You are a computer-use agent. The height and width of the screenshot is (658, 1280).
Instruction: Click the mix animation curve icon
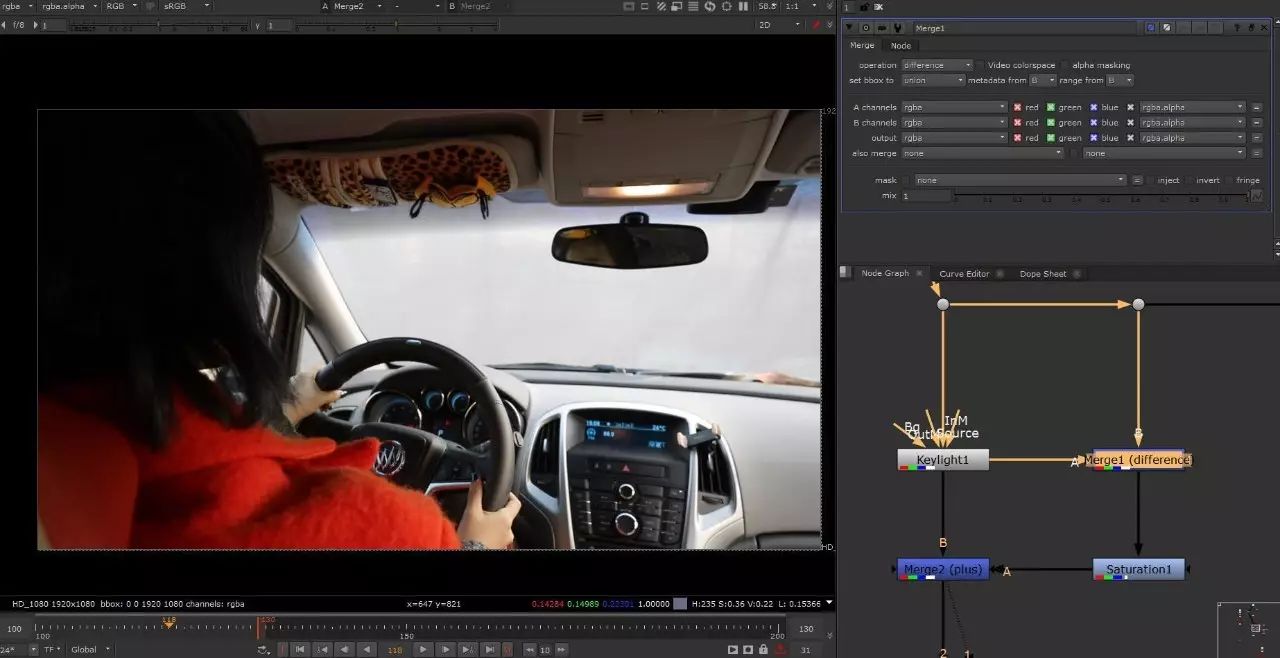(1257, 196)
